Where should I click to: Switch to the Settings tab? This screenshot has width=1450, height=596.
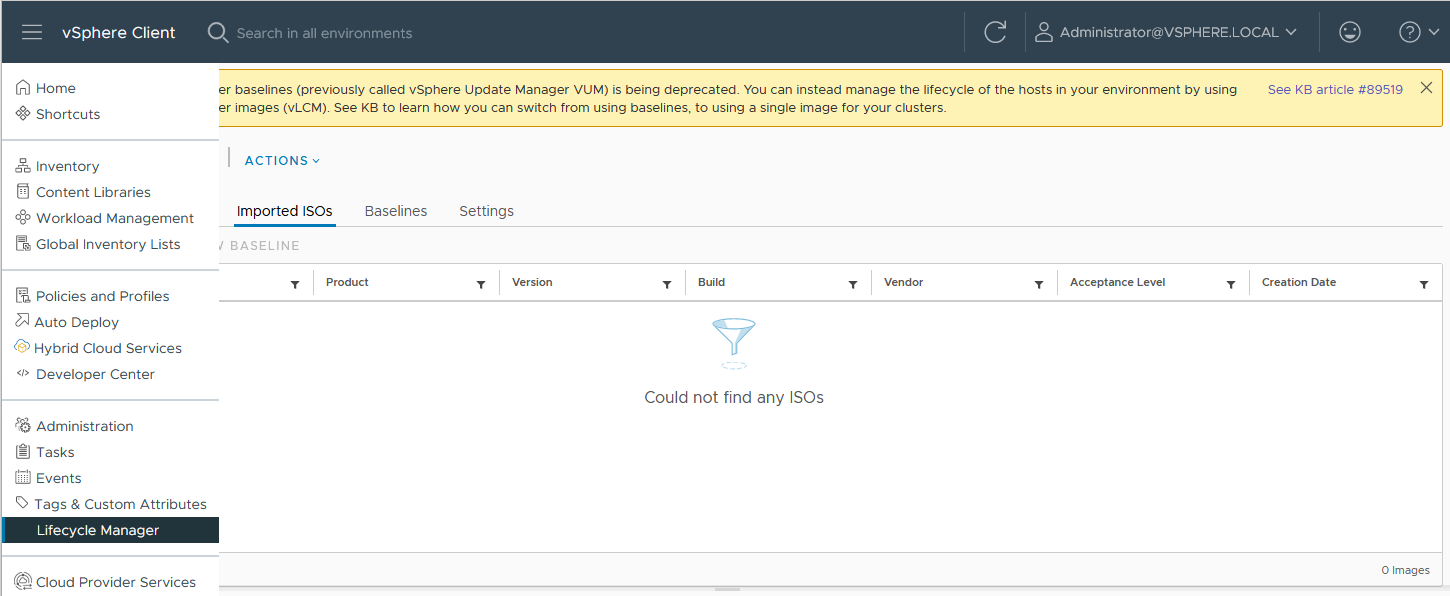(486, 211)
